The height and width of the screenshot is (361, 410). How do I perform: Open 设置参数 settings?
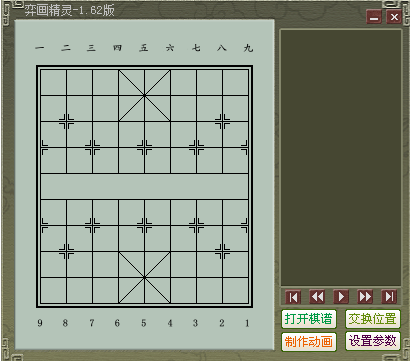(x=373, y=341)
